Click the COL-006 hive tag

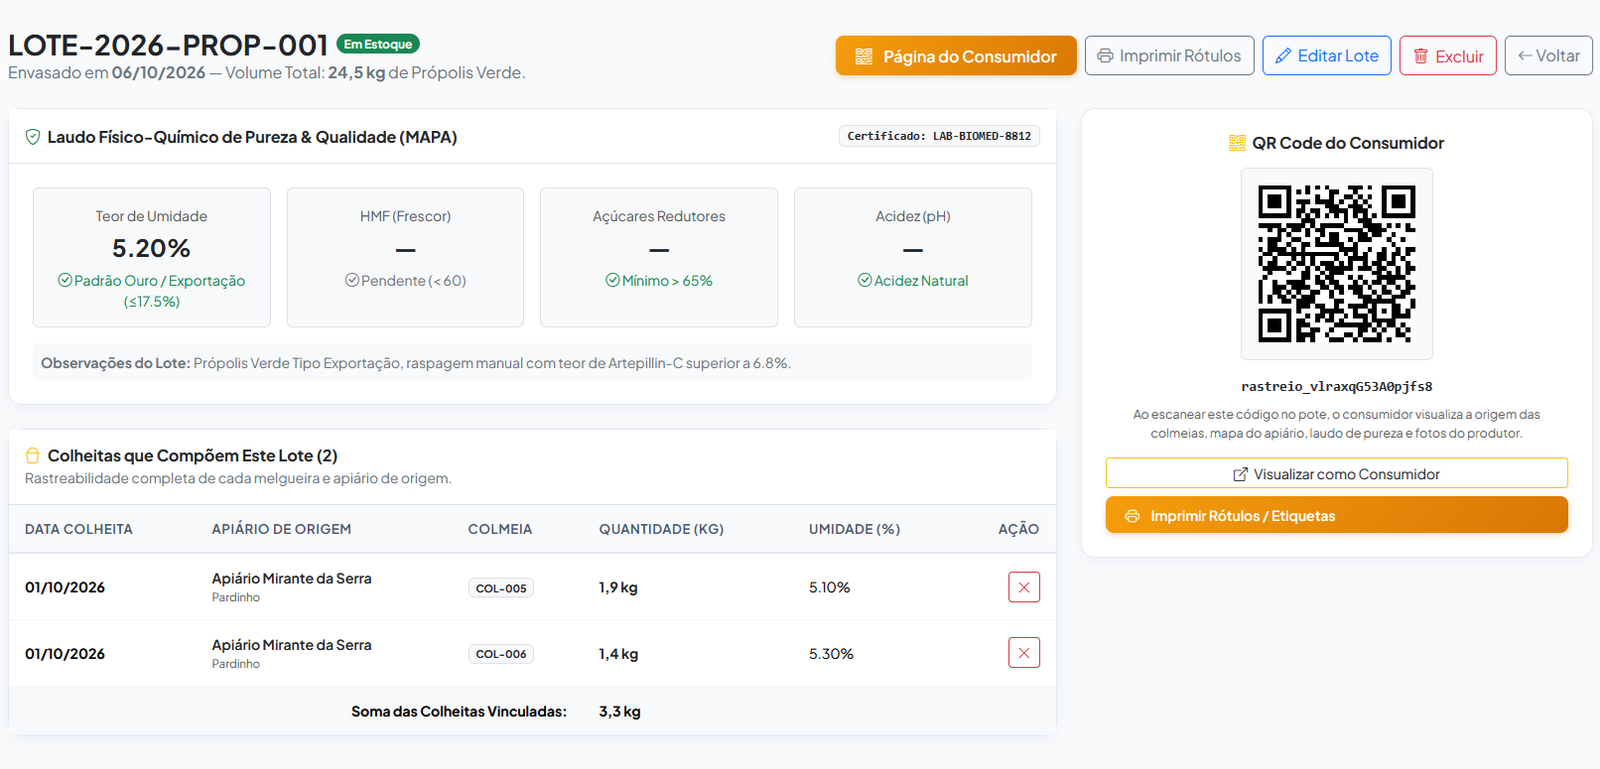[x=501, y=654]
